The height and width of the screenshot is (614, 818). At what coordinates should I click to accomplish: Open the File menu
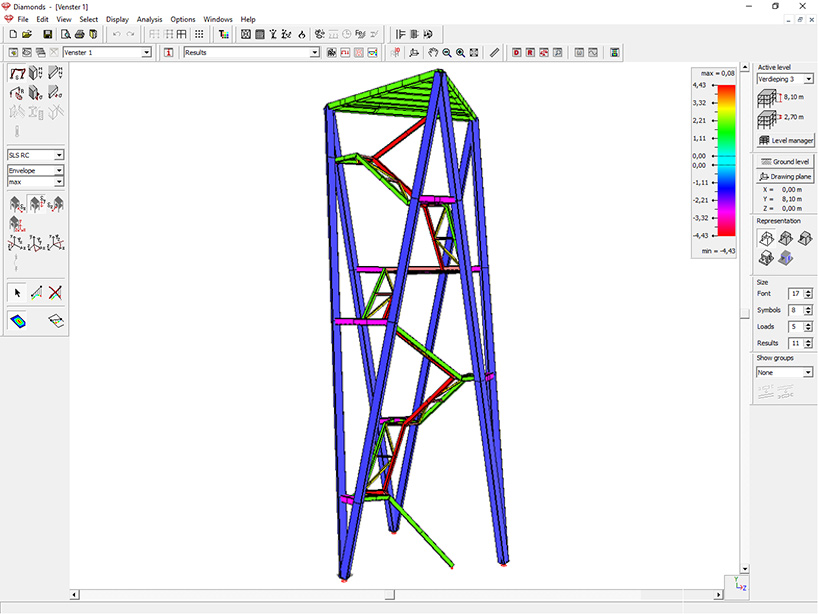tap(23, 19)
